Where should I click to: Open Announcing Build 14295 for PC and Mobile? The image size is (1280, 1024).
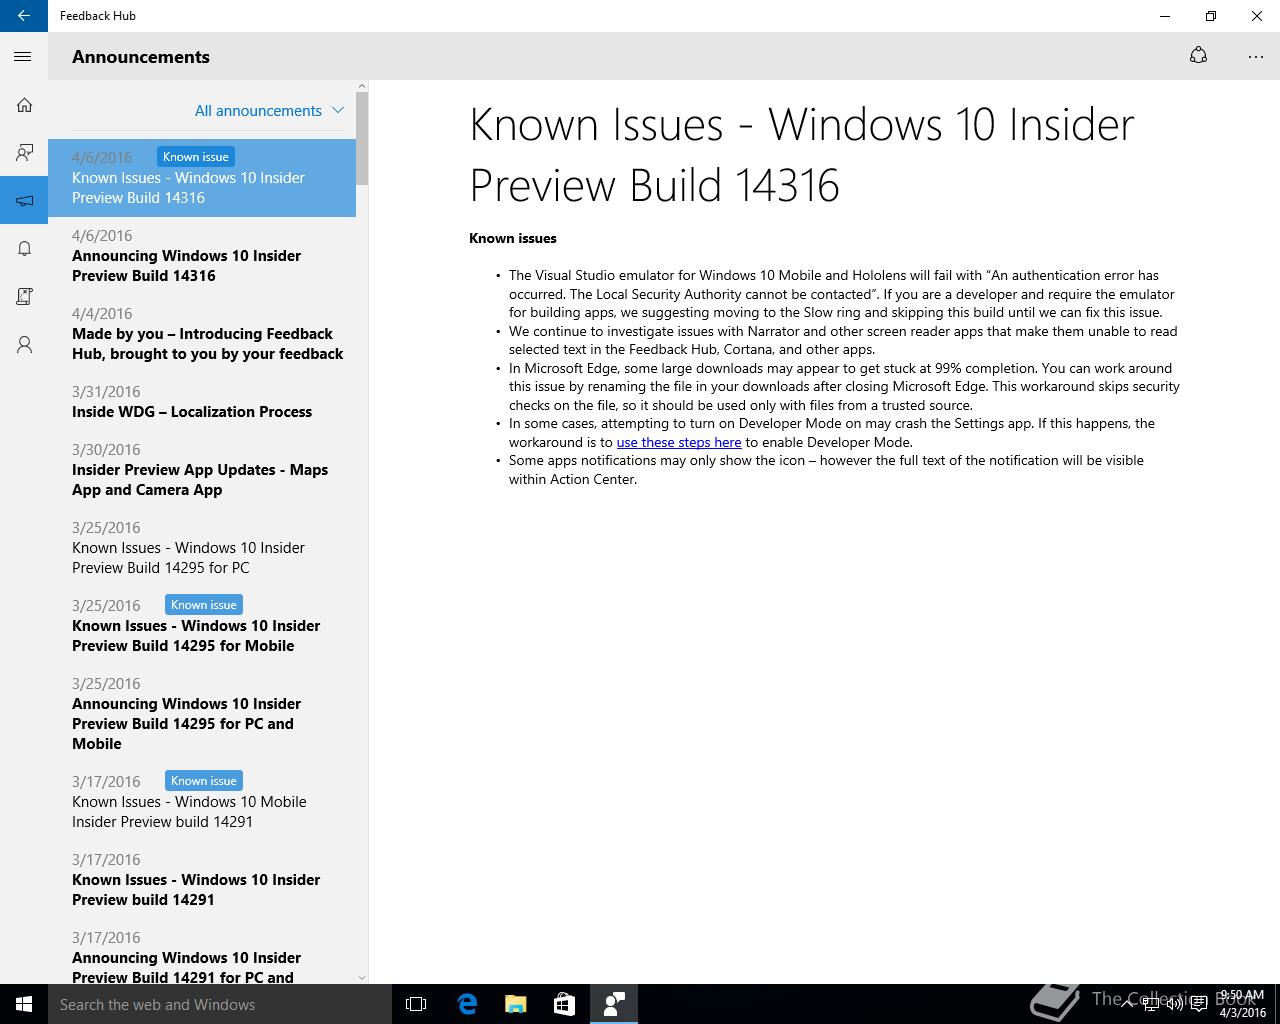tap(202, 713)
